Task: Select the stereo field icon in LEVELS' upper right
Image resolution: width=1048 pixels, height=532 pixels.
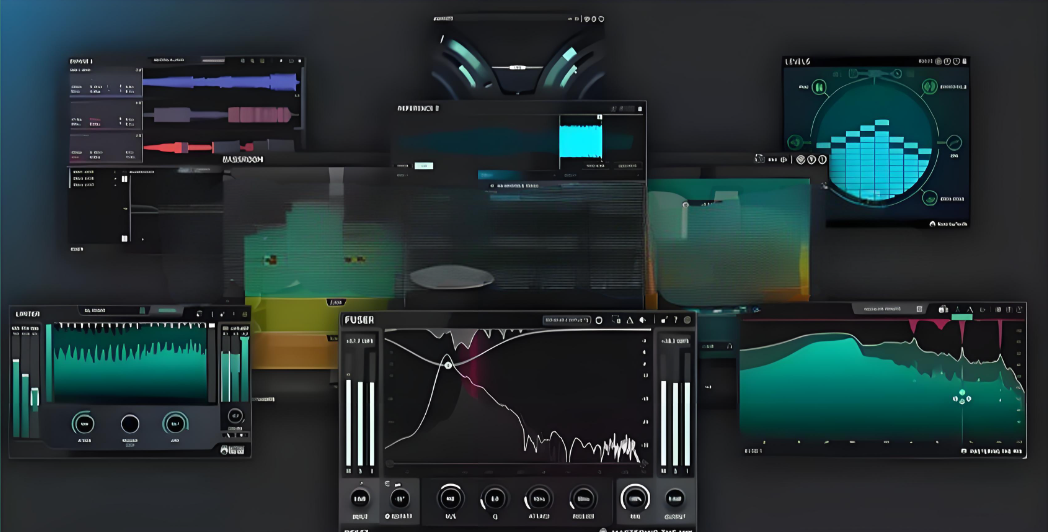Action: pyautogui.click(x=930, y=86)
